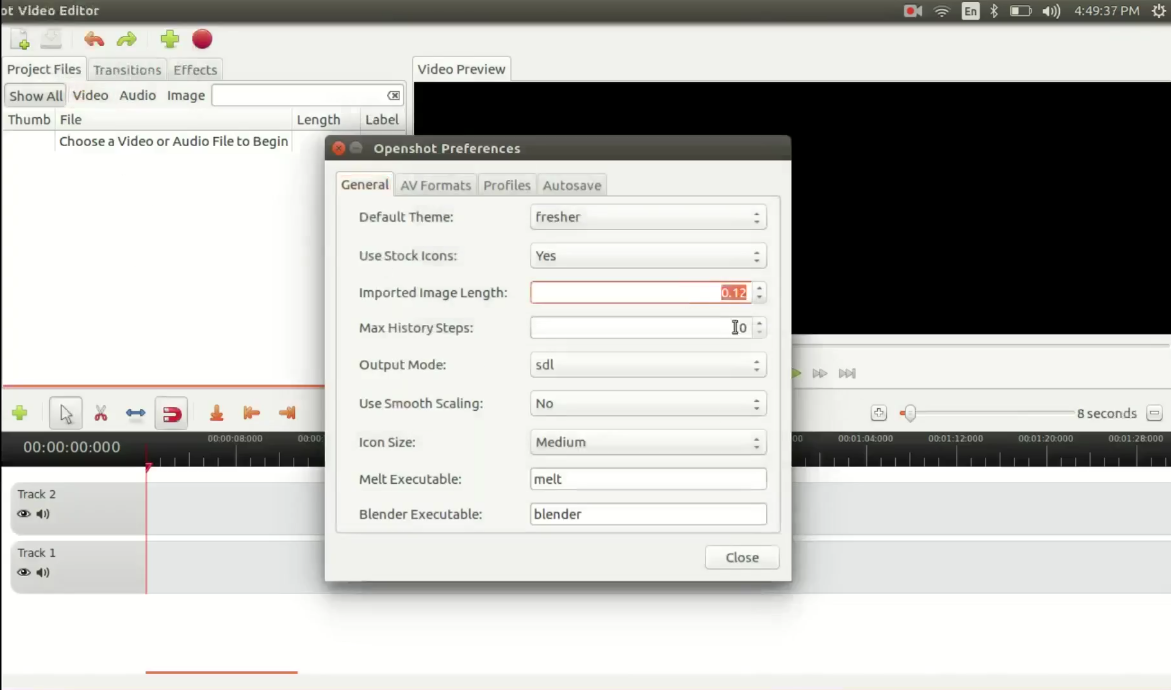The height and width of the screenshot is (690, 1171).
Task: Click the Bluetooth icon in top bar
Action: click(x=993, y=11)
